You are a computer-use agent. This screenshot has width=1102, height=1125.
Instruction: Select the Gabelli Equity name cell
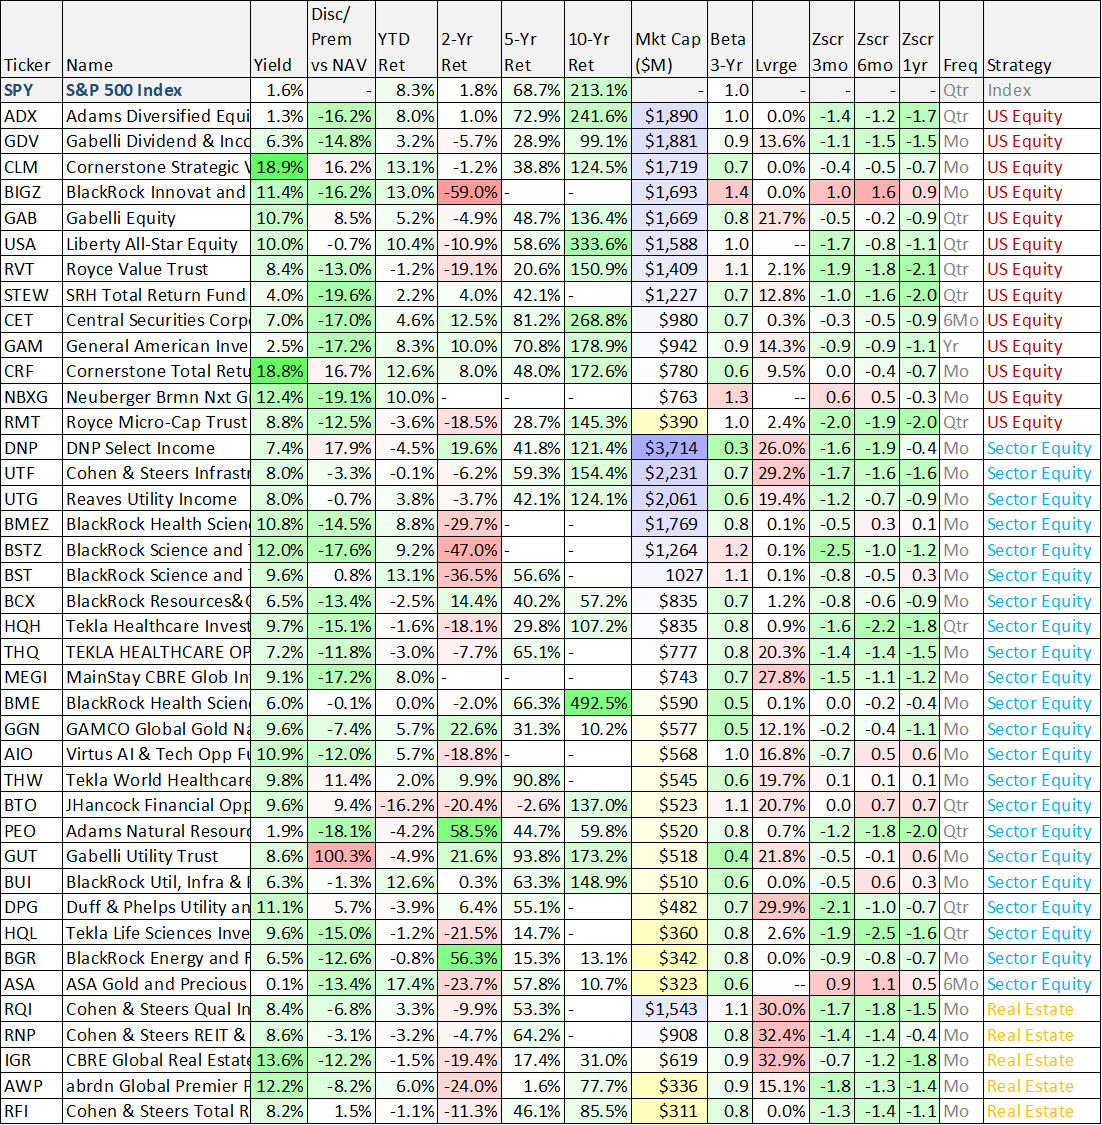(x=156, y=218)
